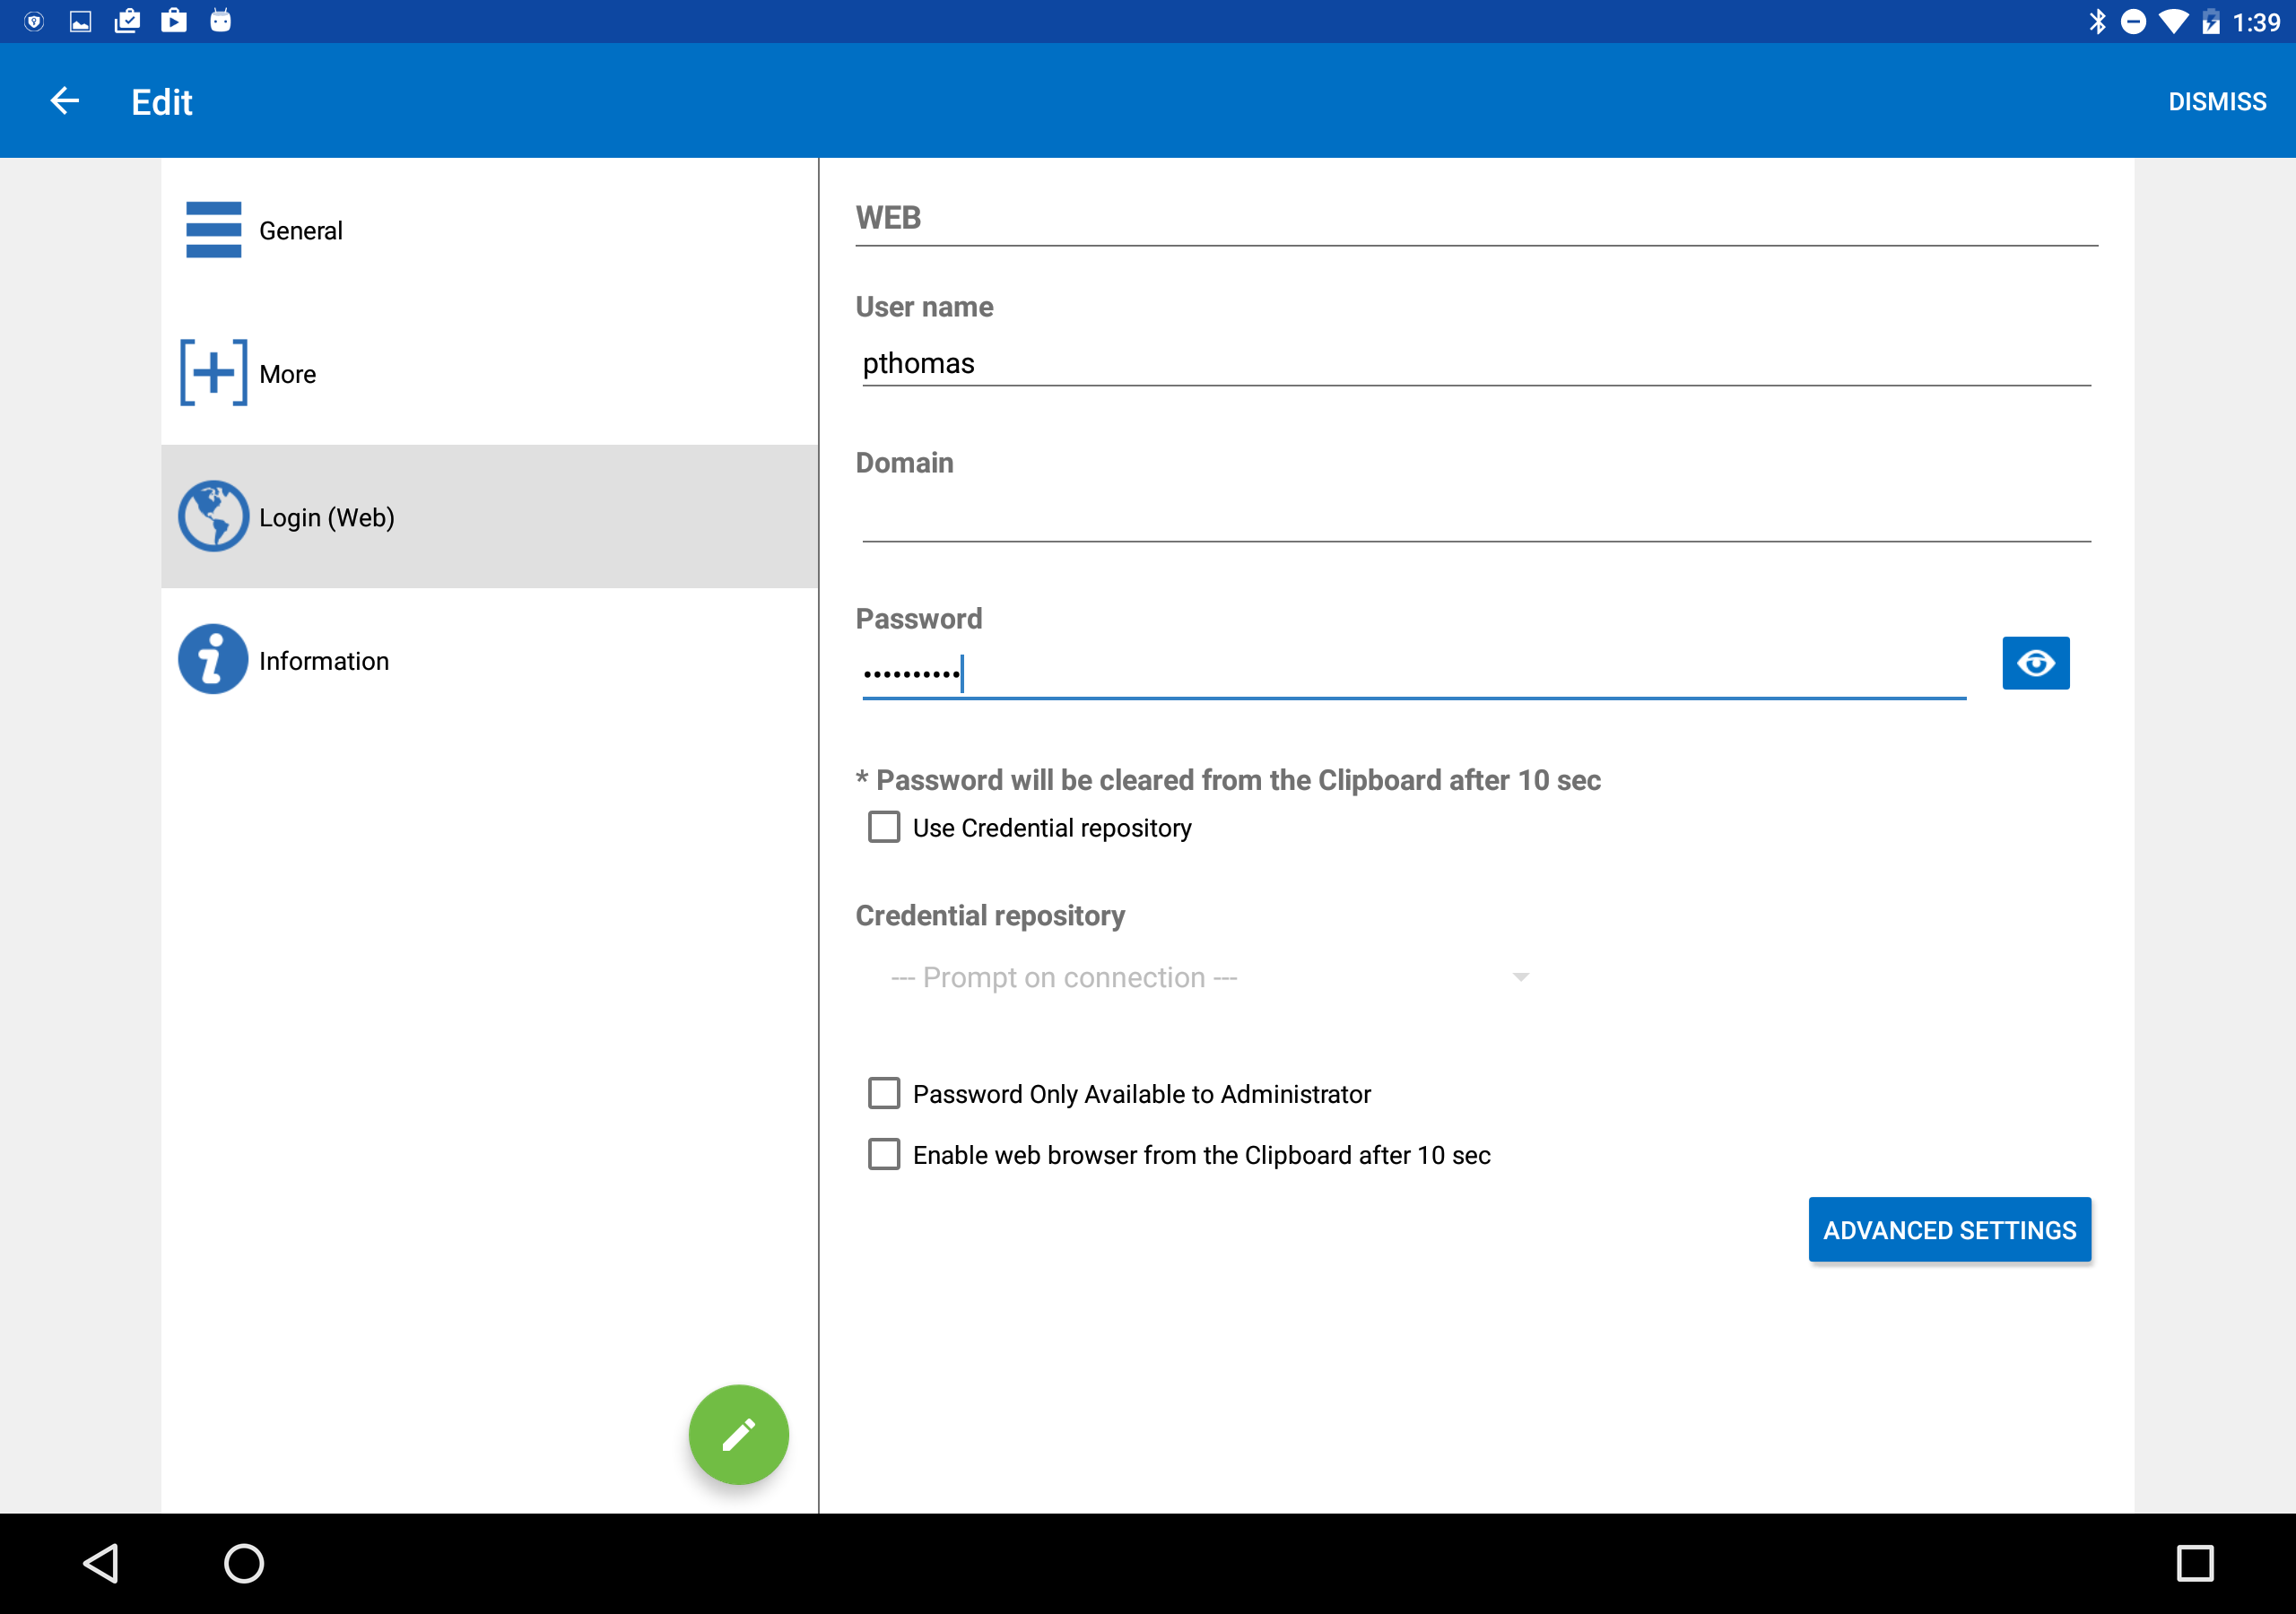
Task: Click the Information circle icon
Action: 213,660
